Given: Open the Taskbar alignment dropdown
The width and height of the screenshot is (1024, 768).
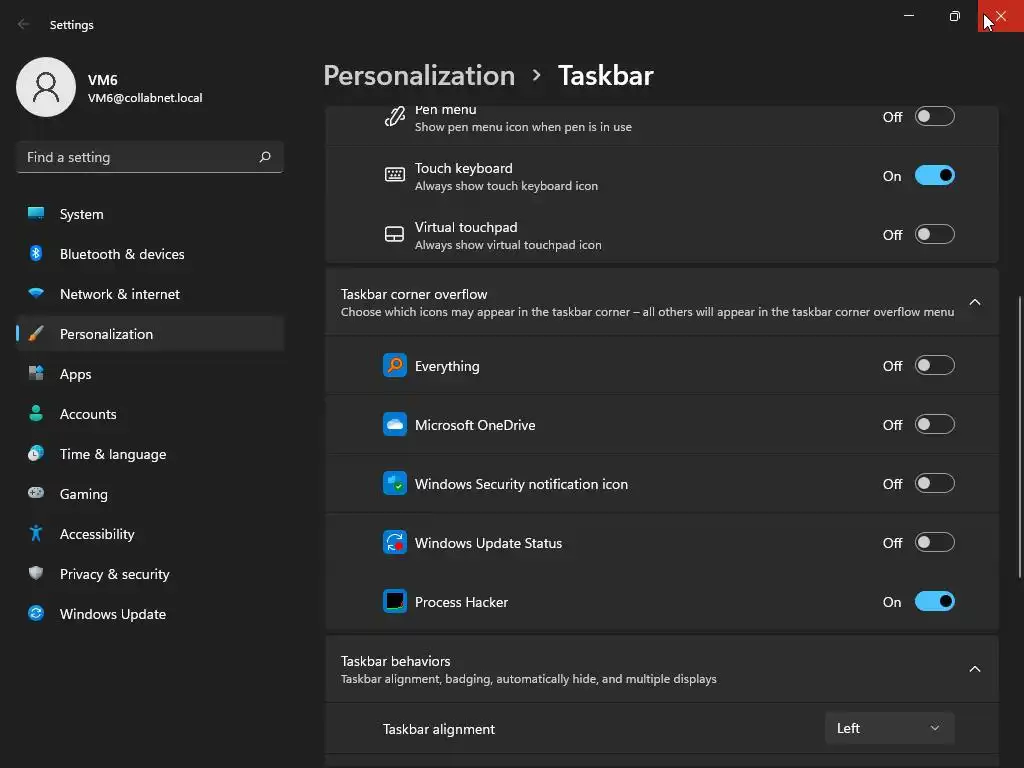Looking at the screenshot, I should click(889, 728).
